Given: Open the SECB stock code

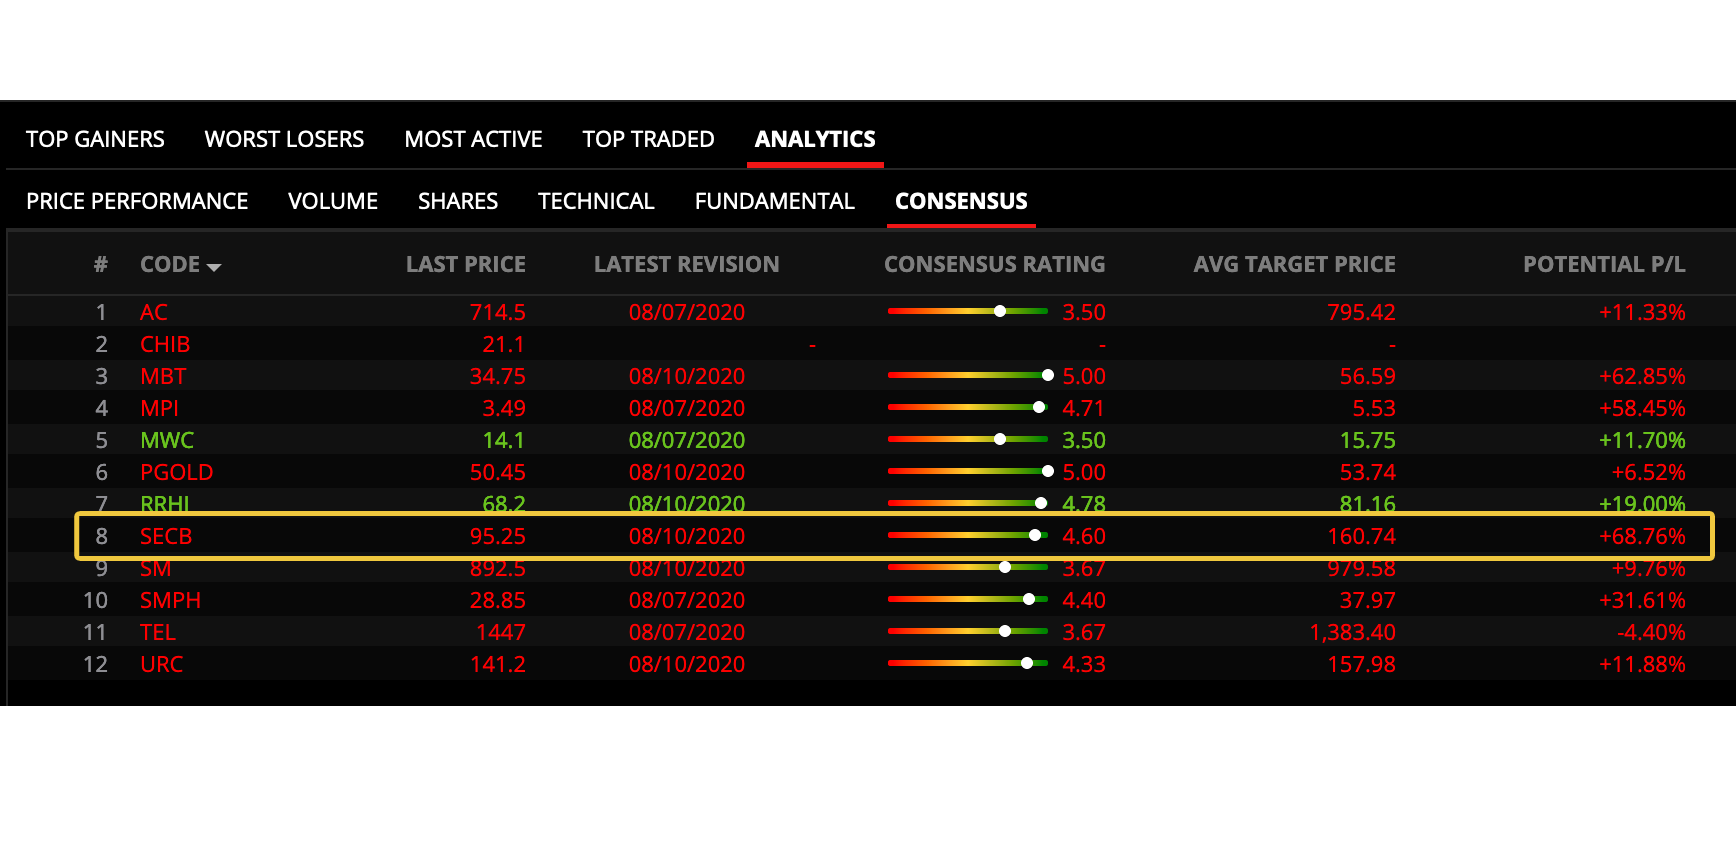Looking at the screenshot, I should 166,536.
